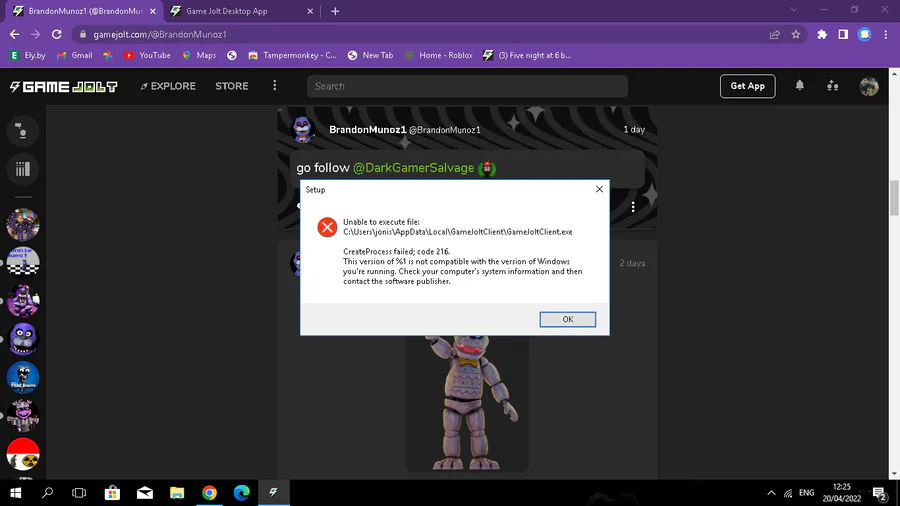Open the browser extensions puzzle icon

(x=822, y=34)
